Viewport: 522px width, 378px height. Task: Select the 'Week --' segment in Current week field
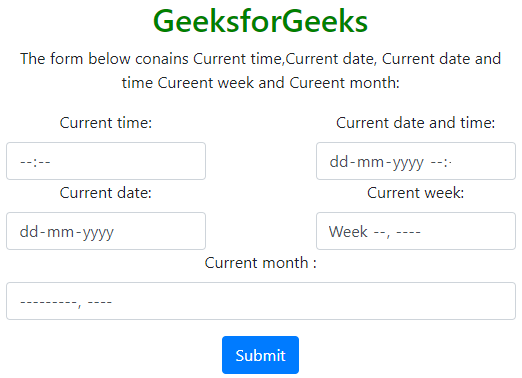357,232
